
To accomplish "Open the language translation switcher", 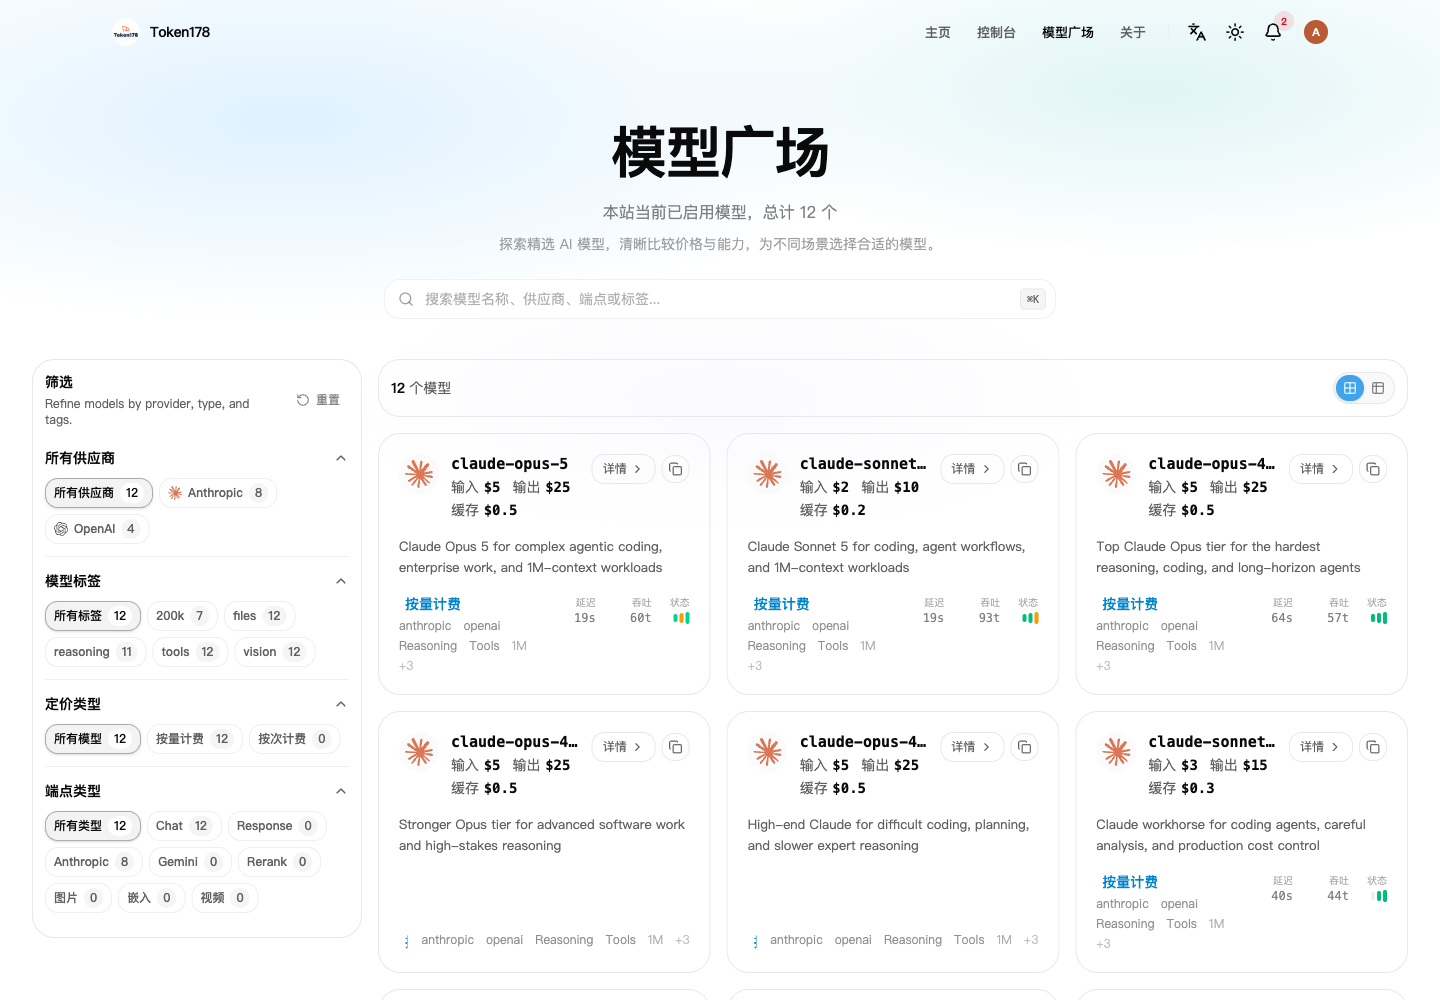I will (x=1197, y=32).
